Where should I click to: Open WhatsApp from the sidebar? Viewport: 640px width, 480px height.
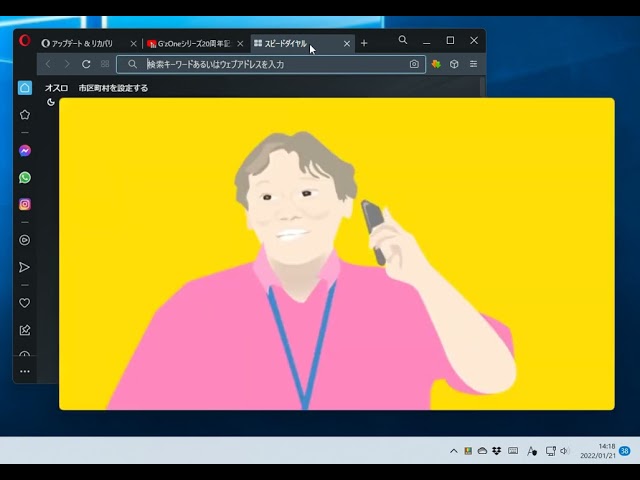pyautogui.click(x=25, y=178)
